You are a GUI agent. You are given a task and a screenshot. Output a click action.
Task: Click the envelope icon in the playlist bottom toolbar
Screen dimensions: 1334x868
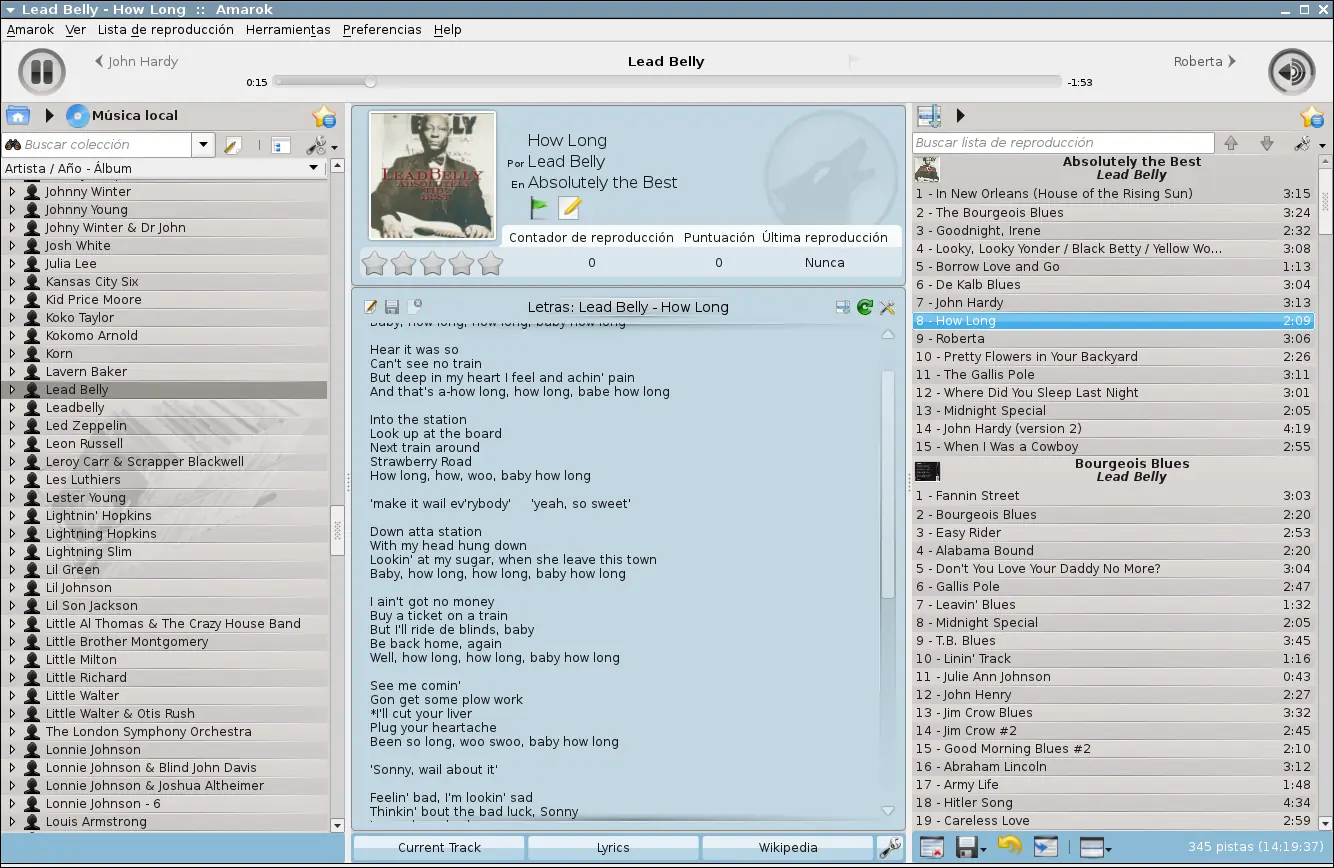(x=1045, y=847)
